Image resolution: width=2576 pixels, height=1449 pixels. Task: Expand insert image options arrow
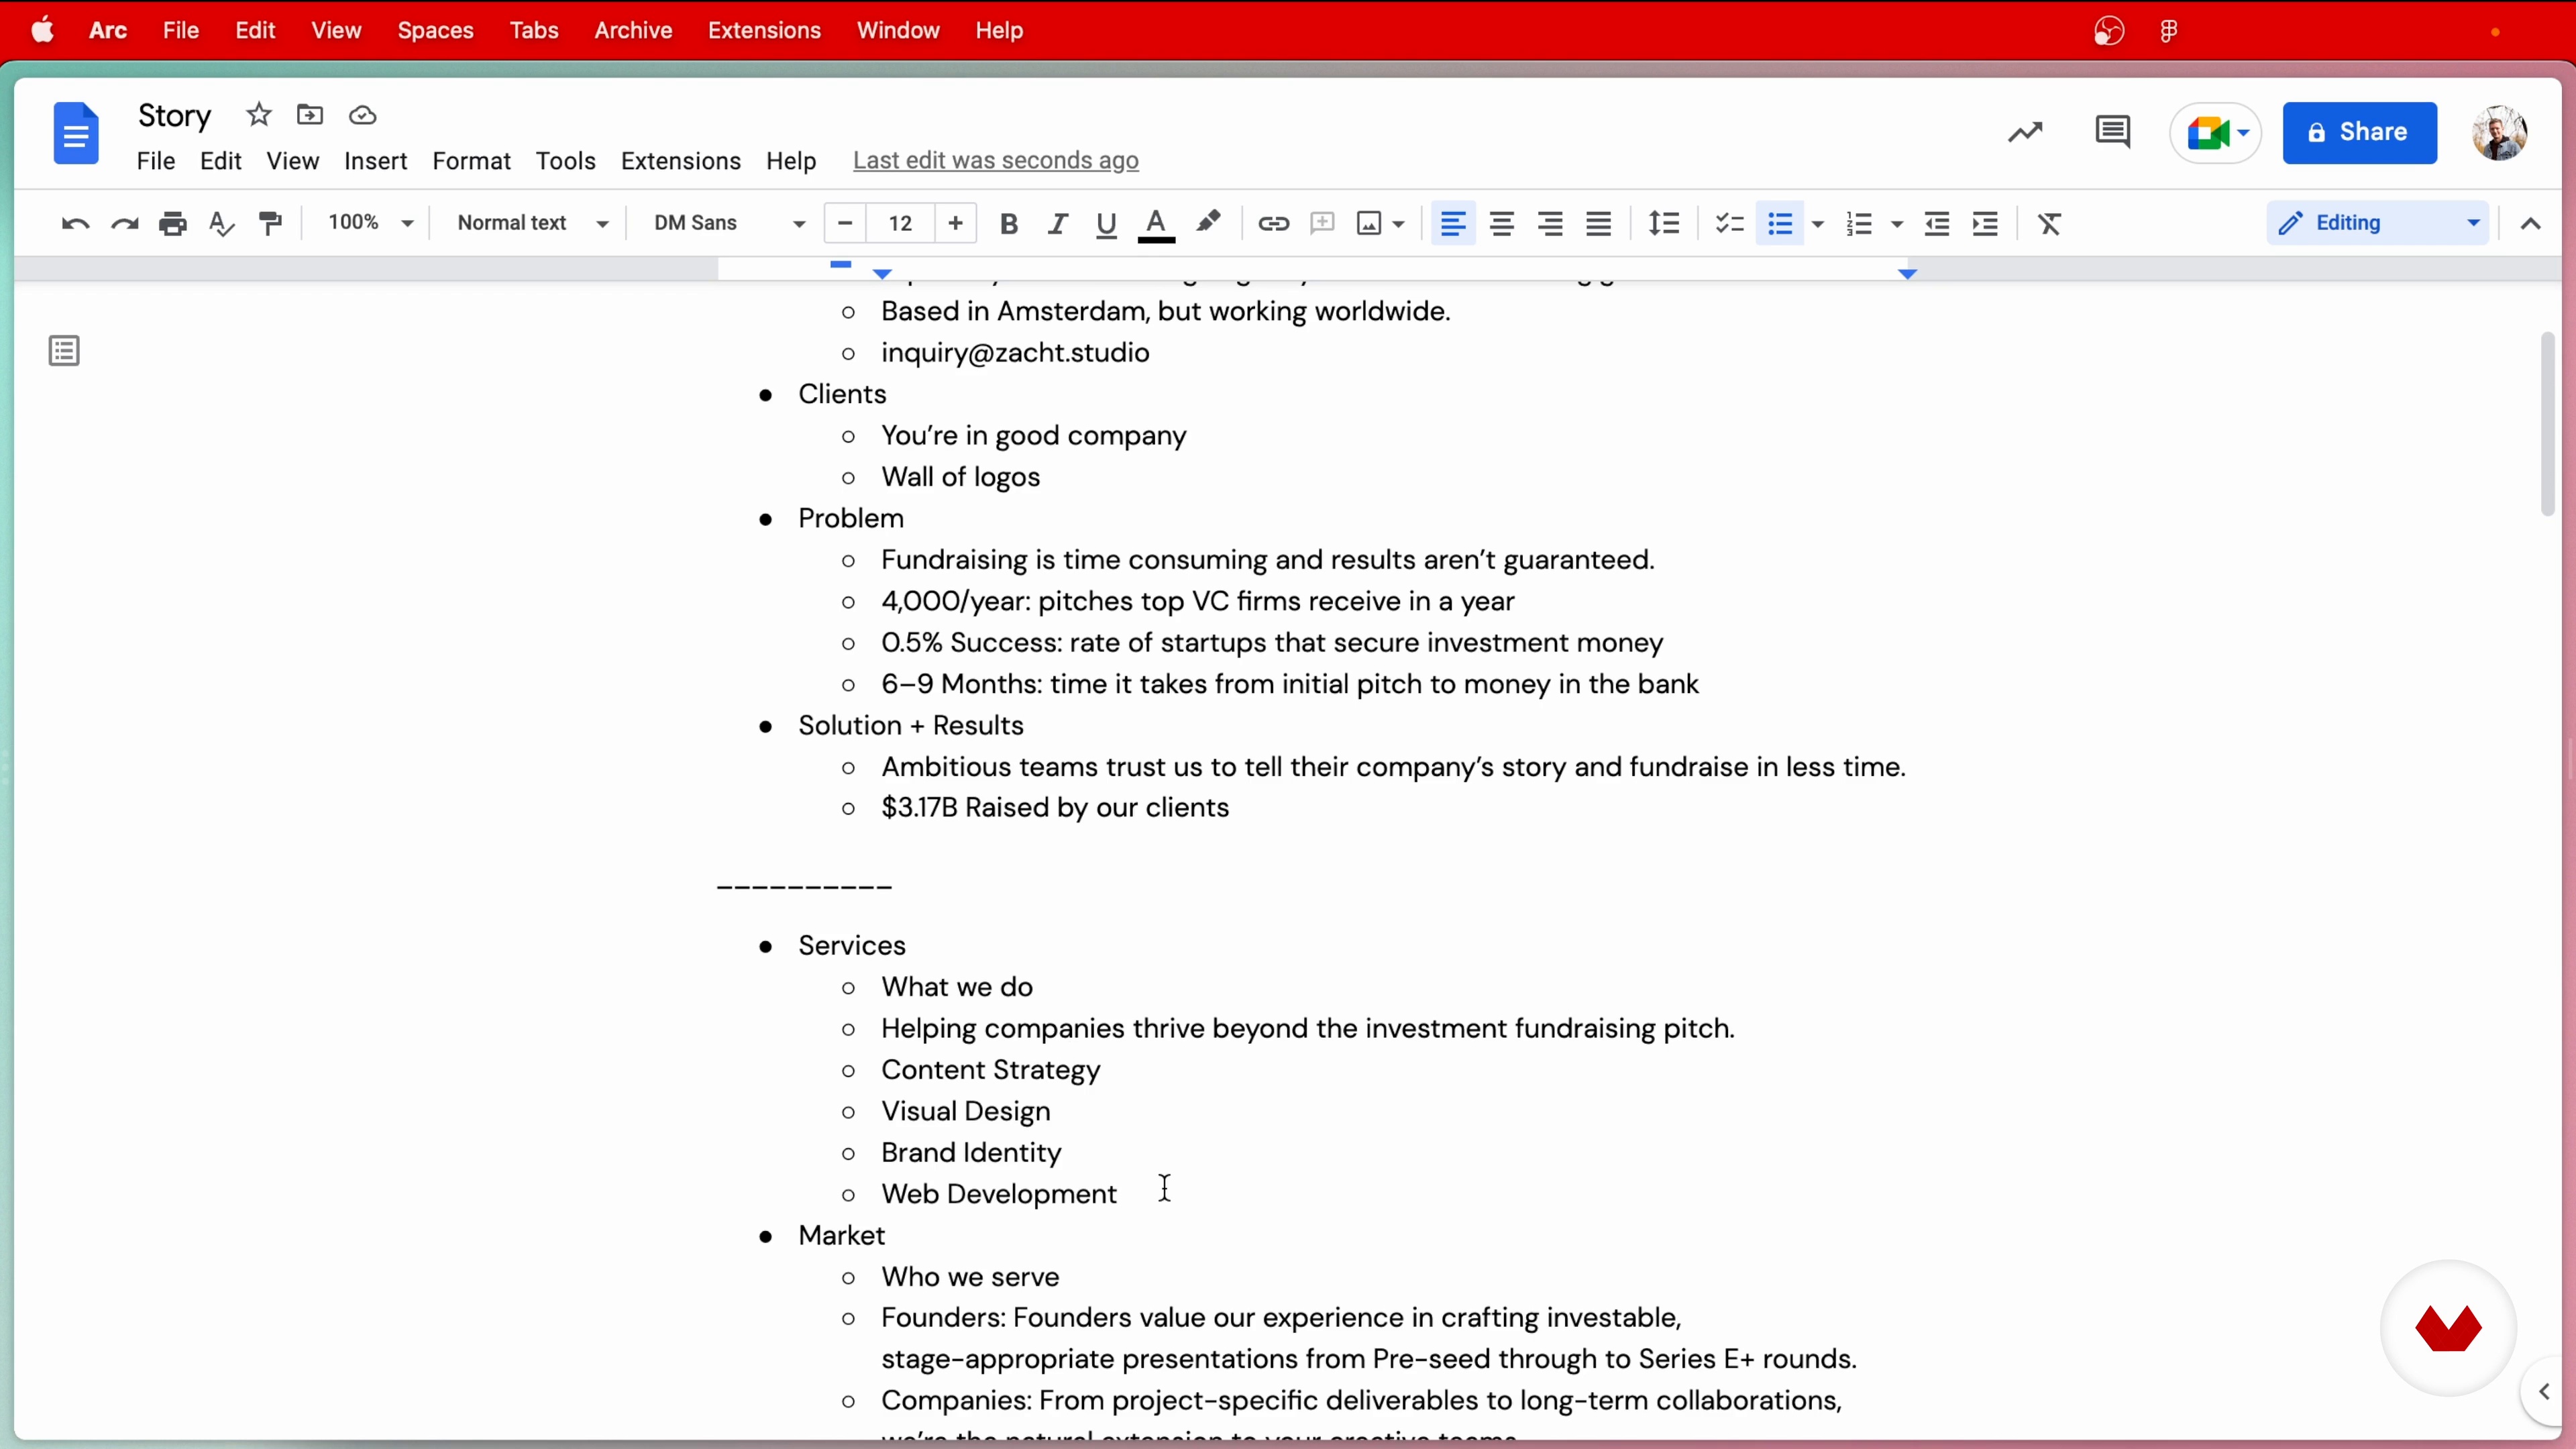[x=1399, y=224]
